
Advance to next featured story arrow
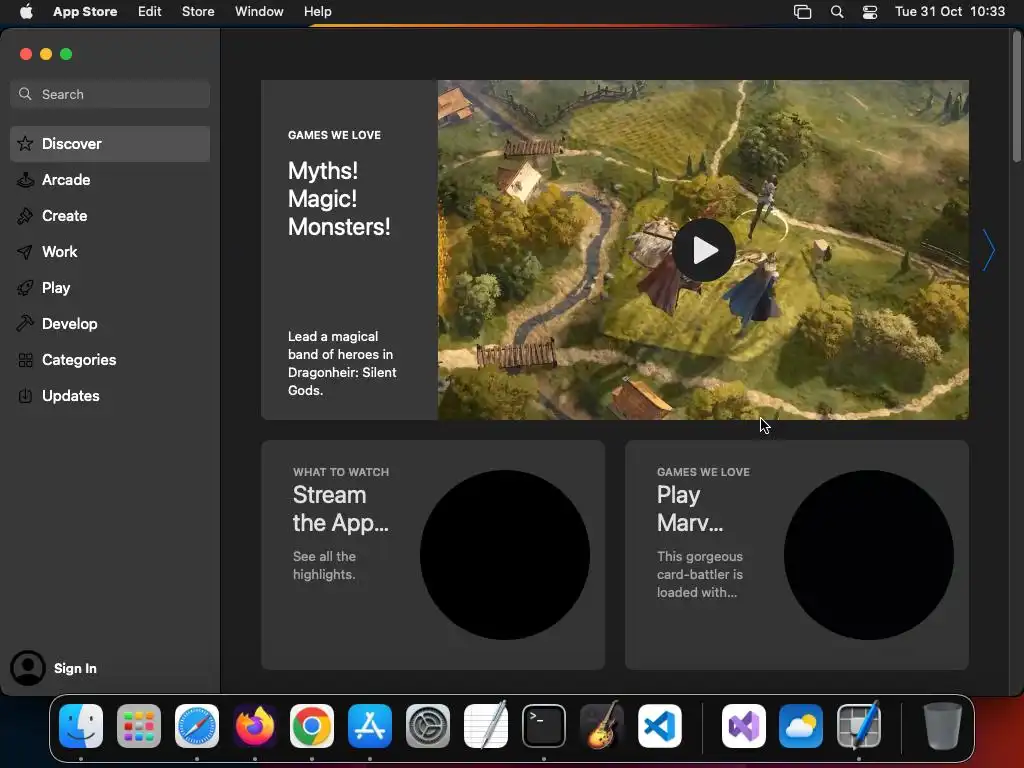[x=989, y=250]
